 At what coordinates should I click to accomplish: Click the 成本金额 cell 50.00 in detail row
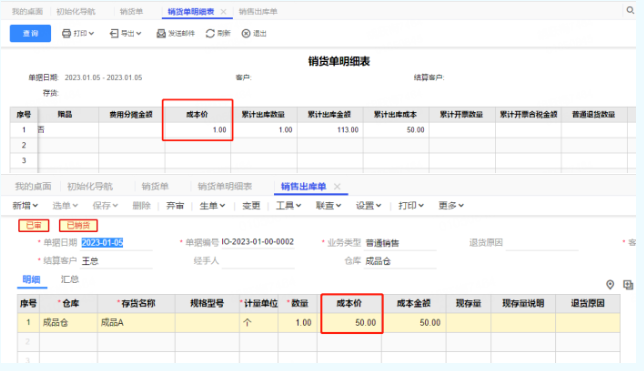[414, 323]
